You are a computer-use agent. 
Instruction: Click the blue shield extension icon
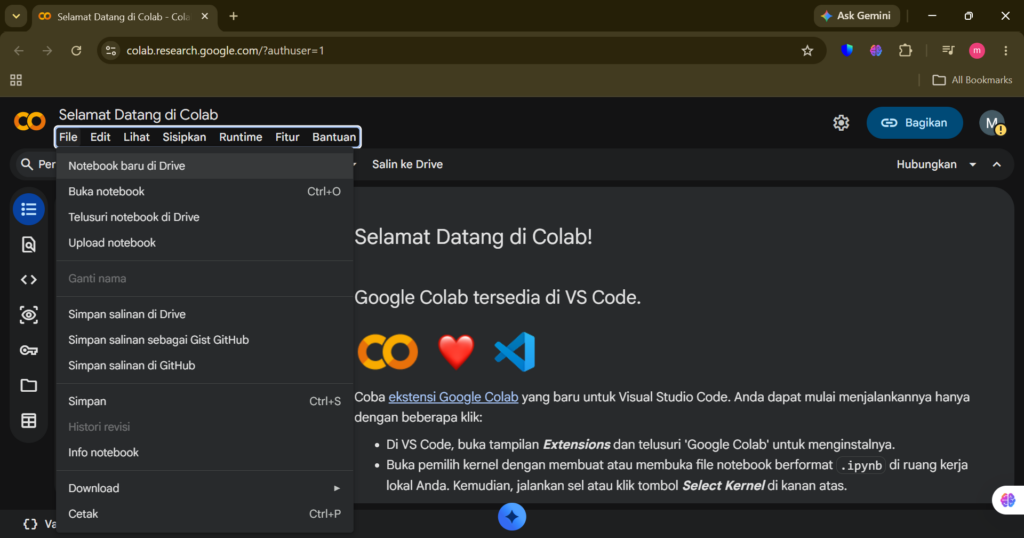pos(847,50)
